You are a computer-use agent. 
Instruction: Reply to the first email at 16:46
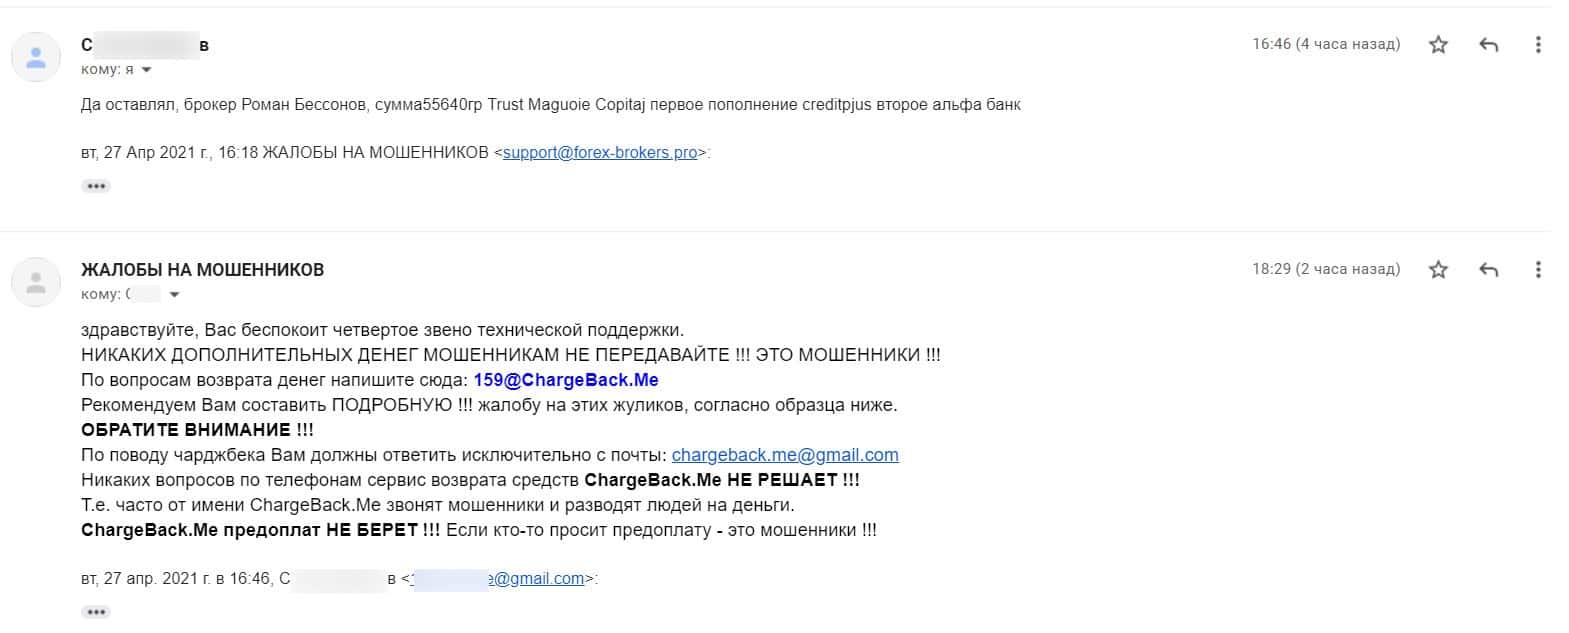click(x=1488, y=45)
